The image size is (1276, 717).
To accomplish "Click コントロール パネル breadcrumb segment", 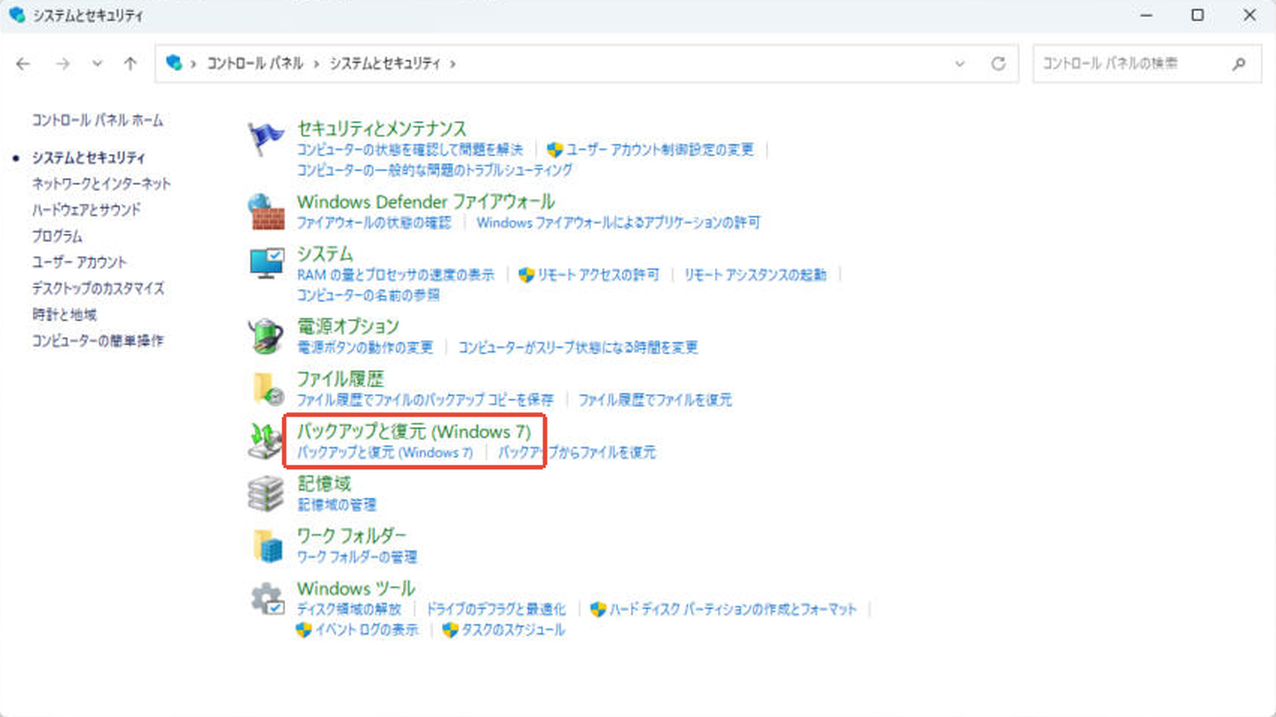I will tap(254, 63).
